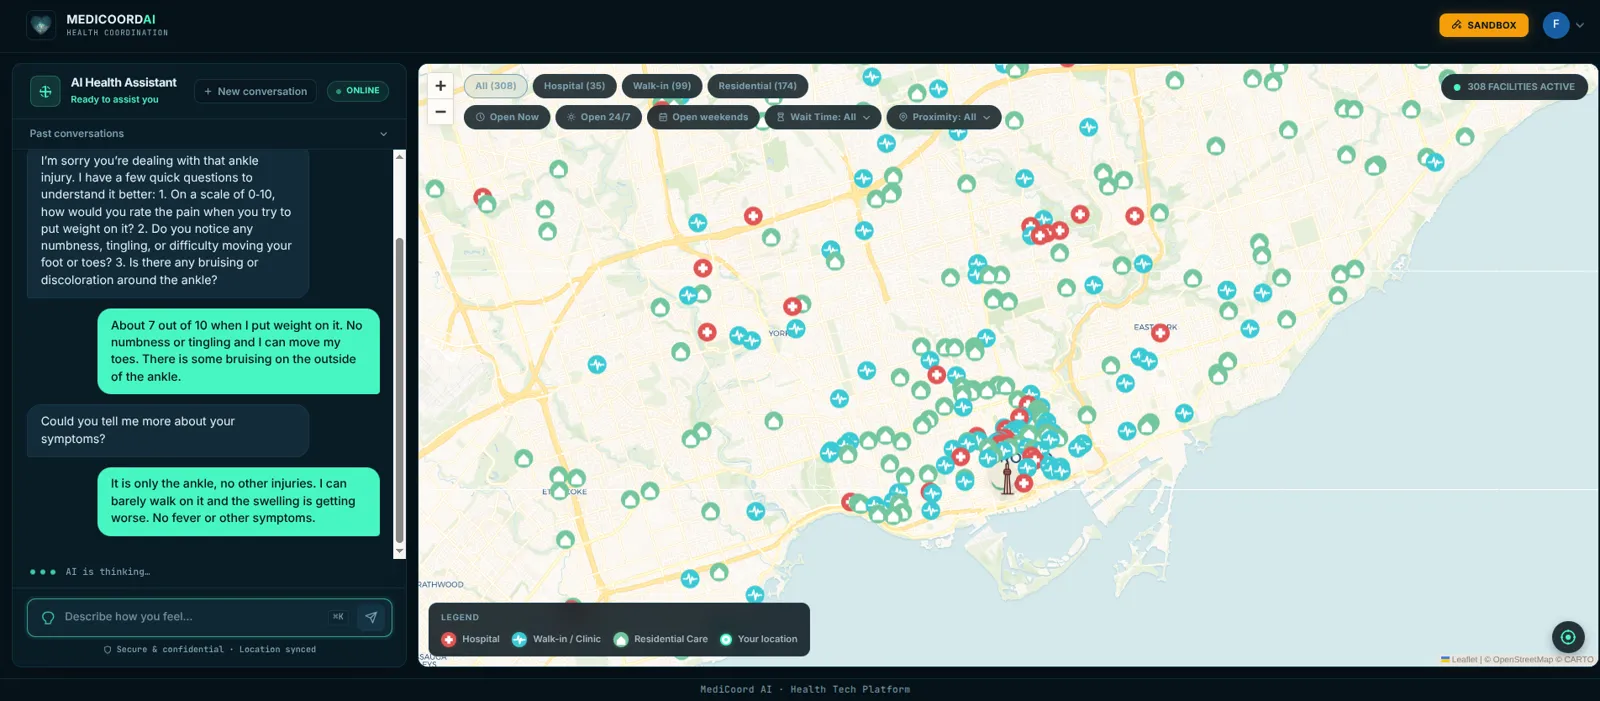Click the chat scrollbar thumb
This screenshot has height=701, width=1600.
pos(400,390)
